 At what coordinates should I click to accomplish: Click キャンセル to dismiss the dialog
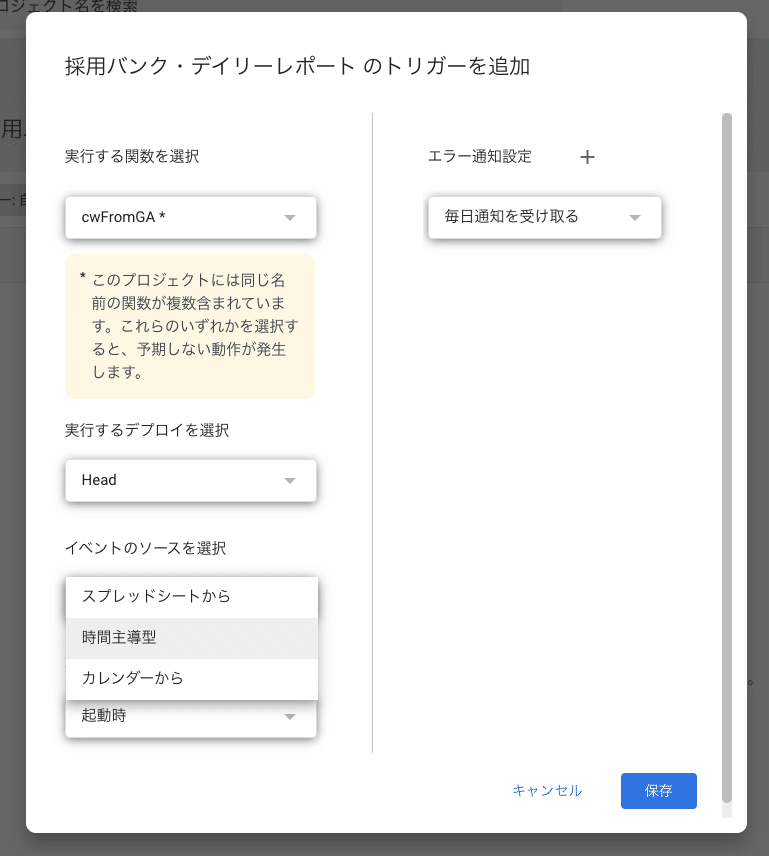coord(547,790)
